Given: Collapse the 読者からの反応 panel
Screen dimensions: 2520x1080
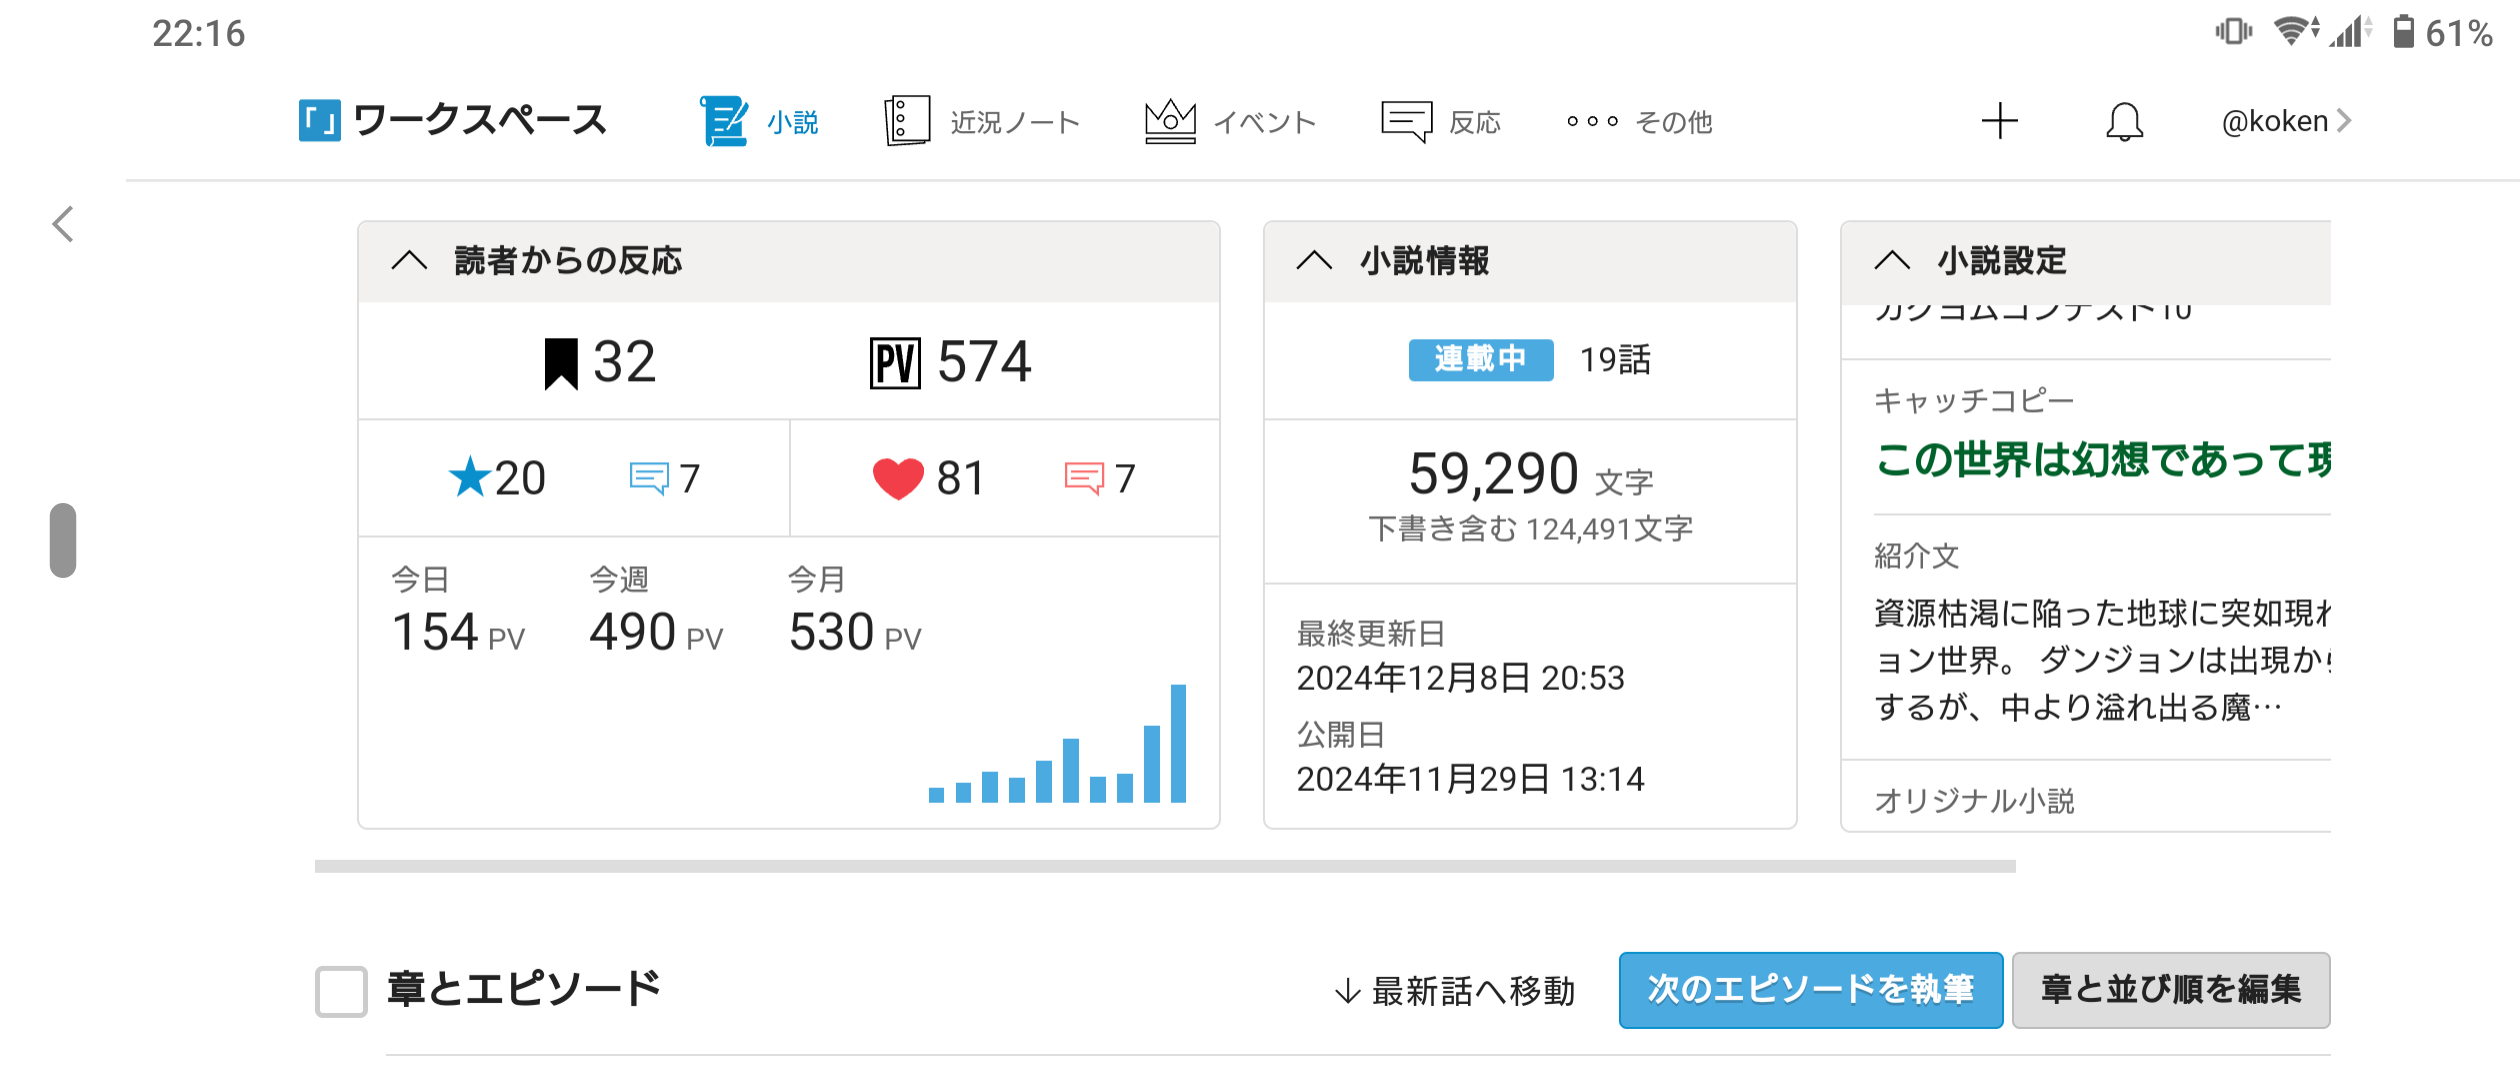Looking at the screenshot, I should coord(409,261).
